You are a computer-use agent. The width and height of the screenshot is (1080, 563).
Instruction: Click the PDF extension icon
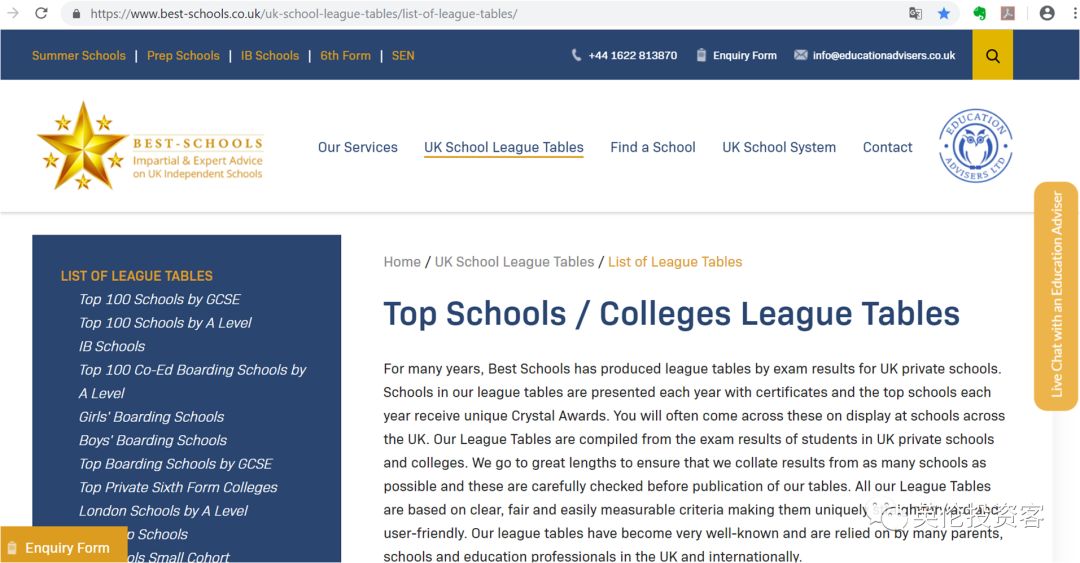pyautogui.click(x=1008, y=13)
